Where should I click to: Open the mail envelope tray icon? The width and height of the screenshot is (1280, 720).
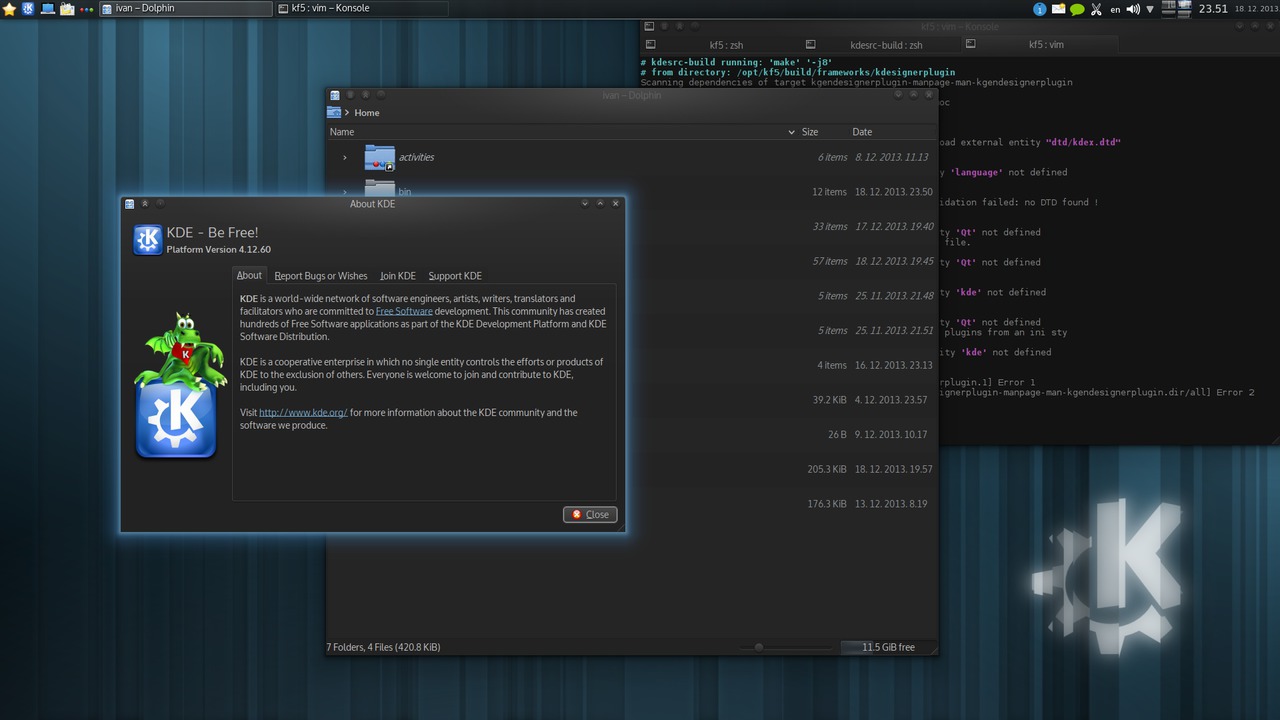pos(1058,9)
